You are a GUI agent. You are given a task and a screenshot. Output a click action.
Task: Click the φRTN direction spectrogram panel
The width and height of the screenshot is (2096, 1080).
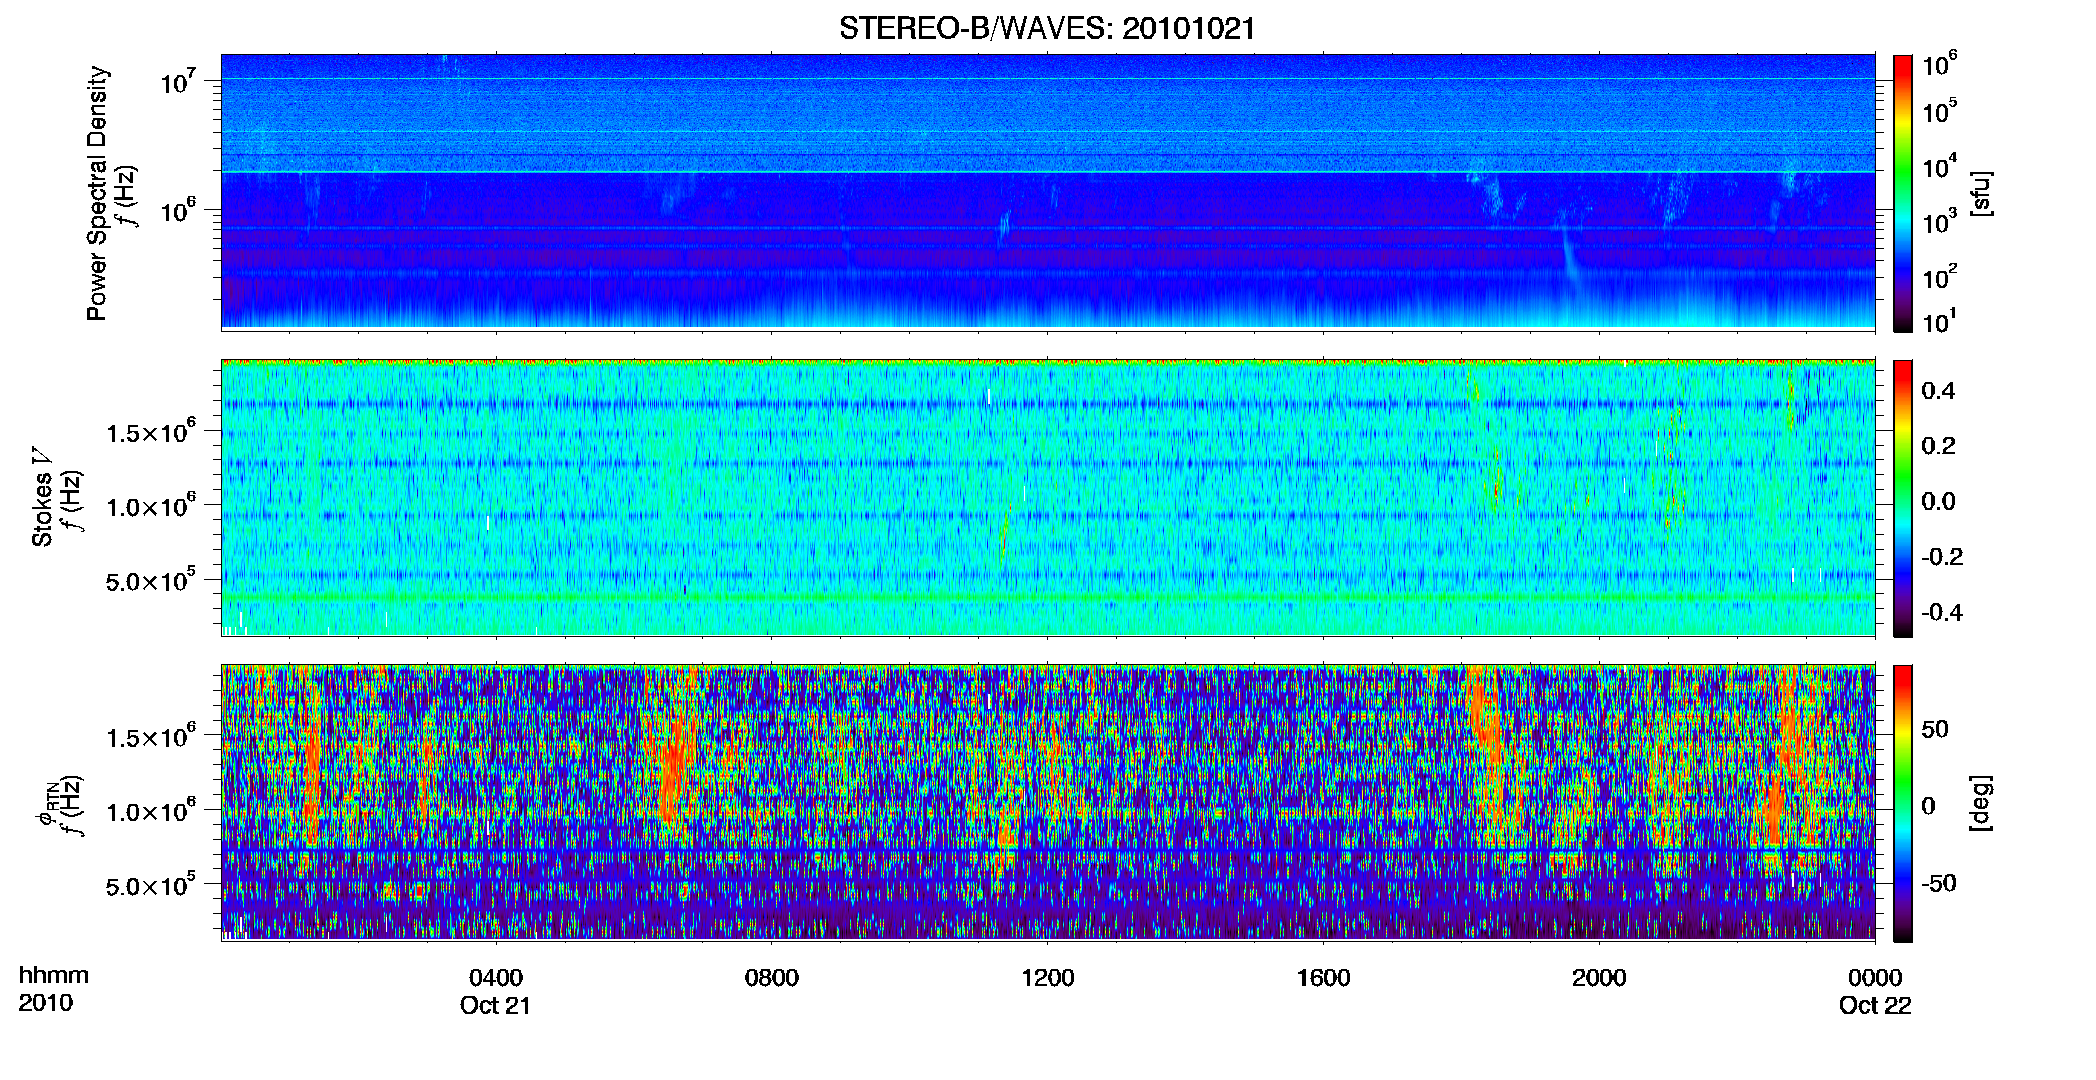coord(1048,802)
